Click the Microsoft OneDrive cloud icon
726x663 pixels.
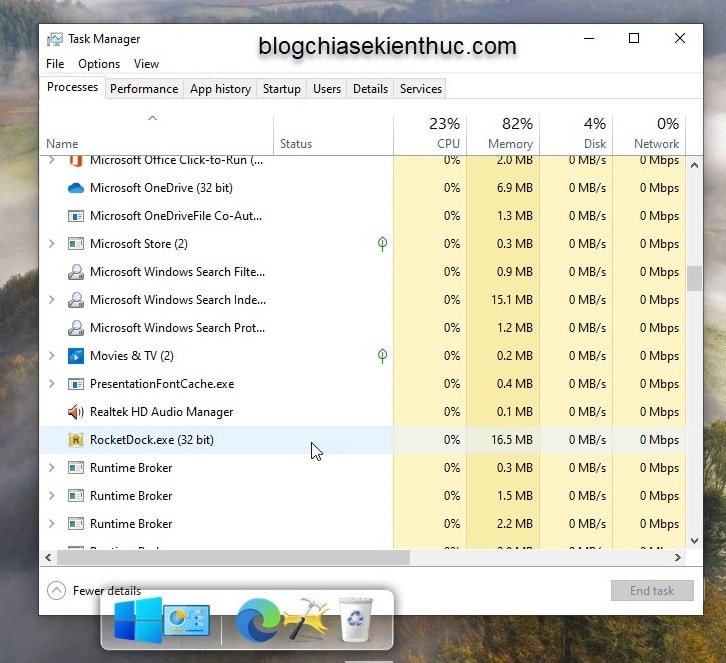(x=76, y=188)
